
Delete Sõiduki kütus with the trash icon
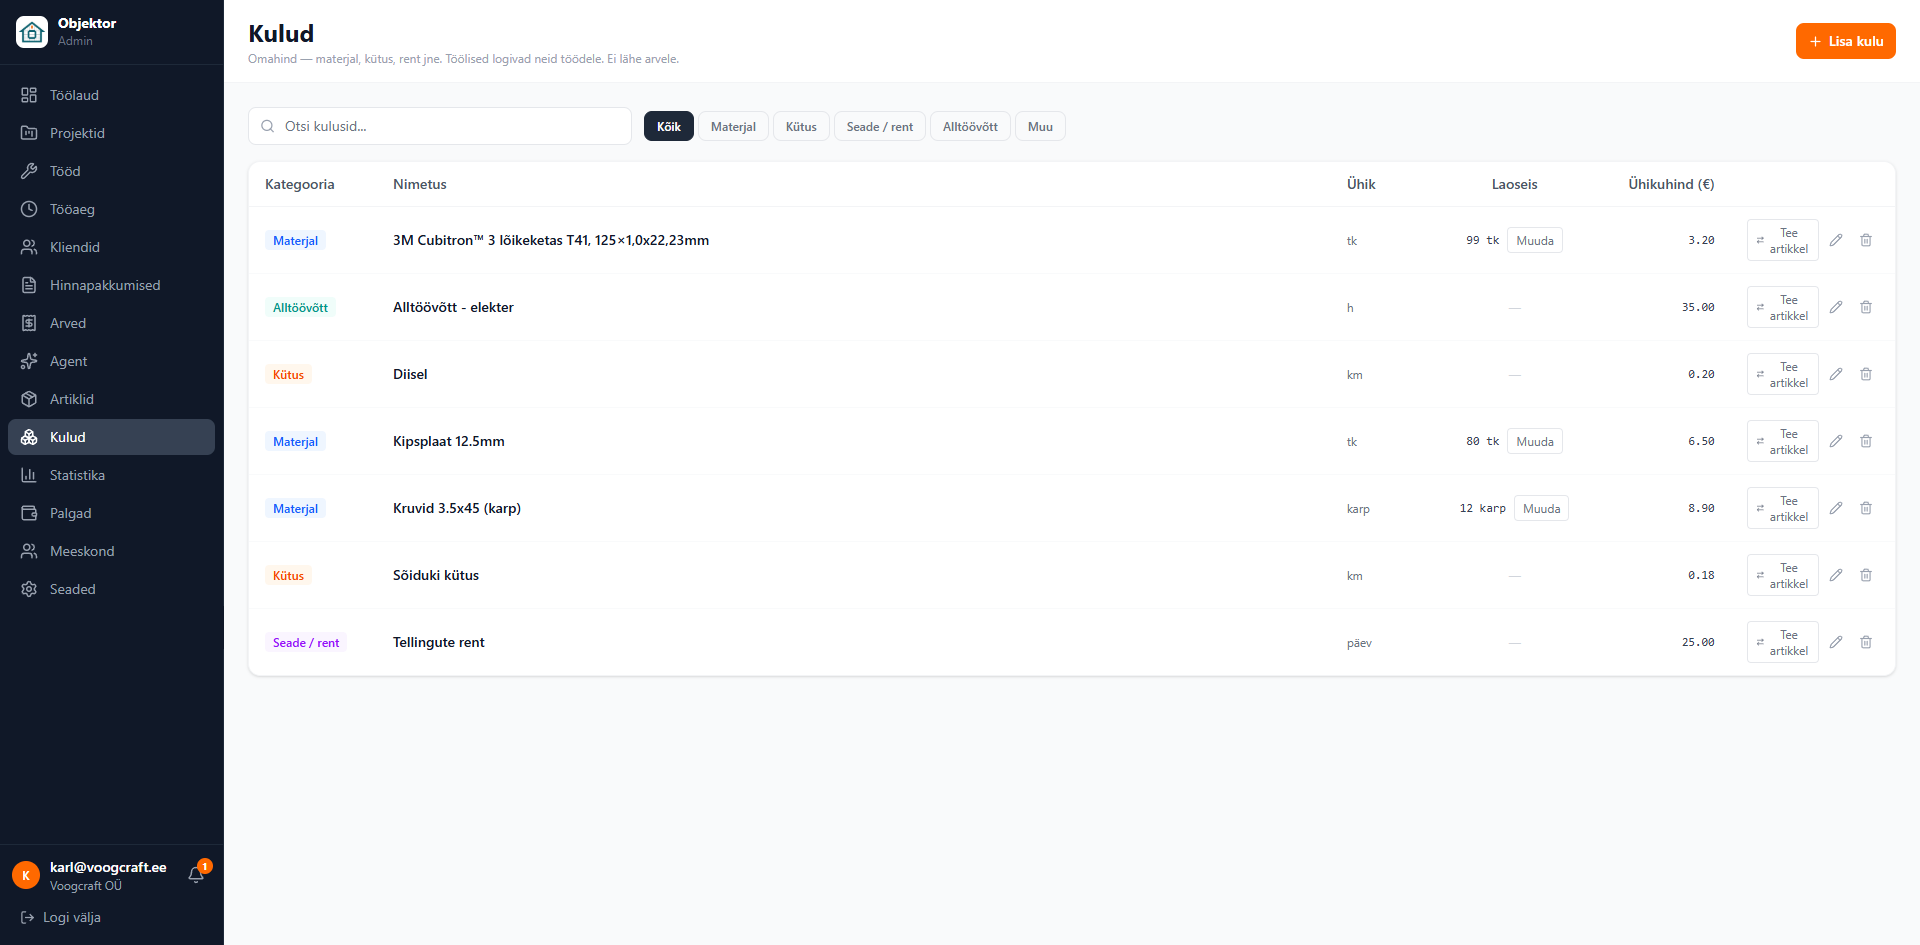[1866, 575]
